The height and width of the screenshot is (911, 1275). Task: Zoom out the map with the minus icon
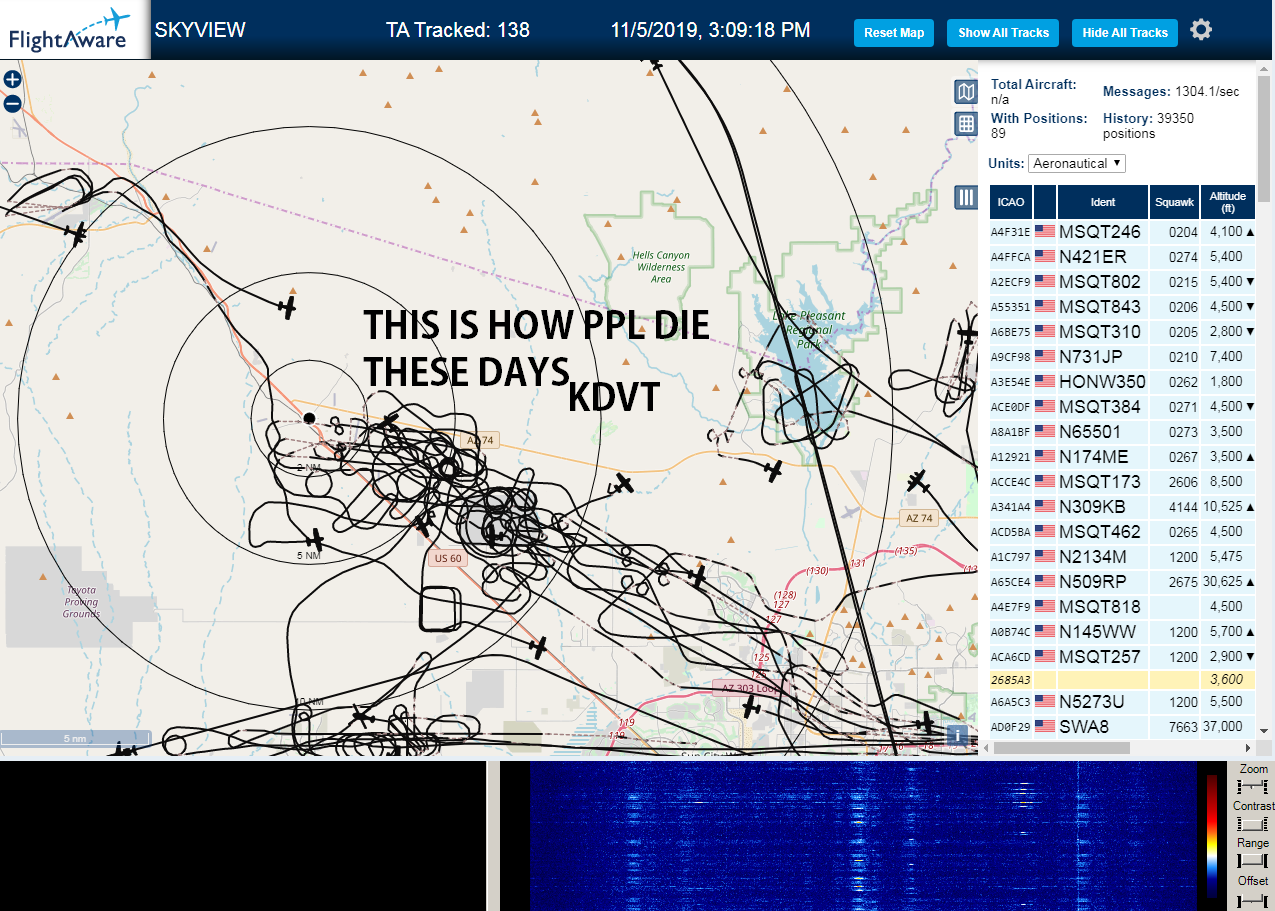(x=12, y=103)
